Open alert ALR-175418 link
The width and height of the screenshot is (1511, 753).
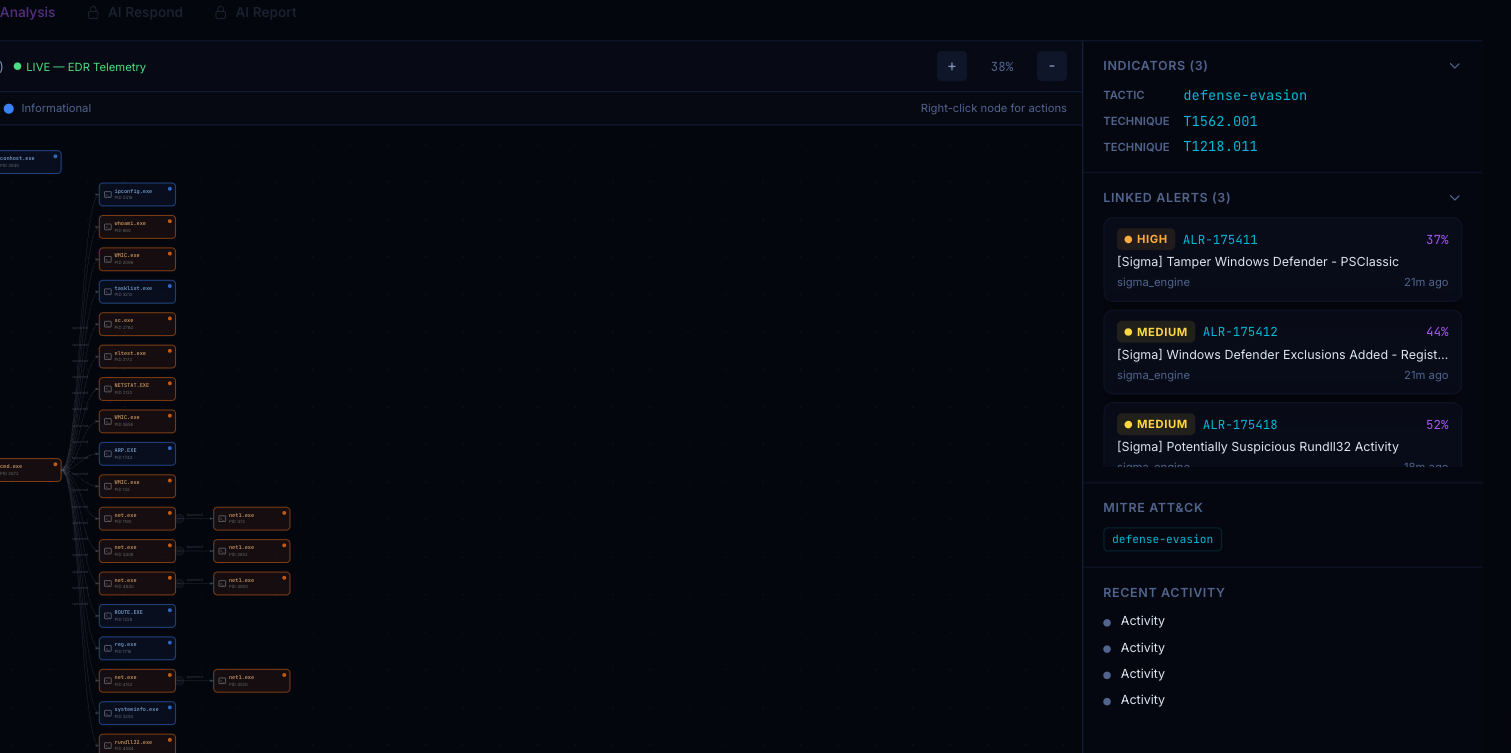point(1240,425)
